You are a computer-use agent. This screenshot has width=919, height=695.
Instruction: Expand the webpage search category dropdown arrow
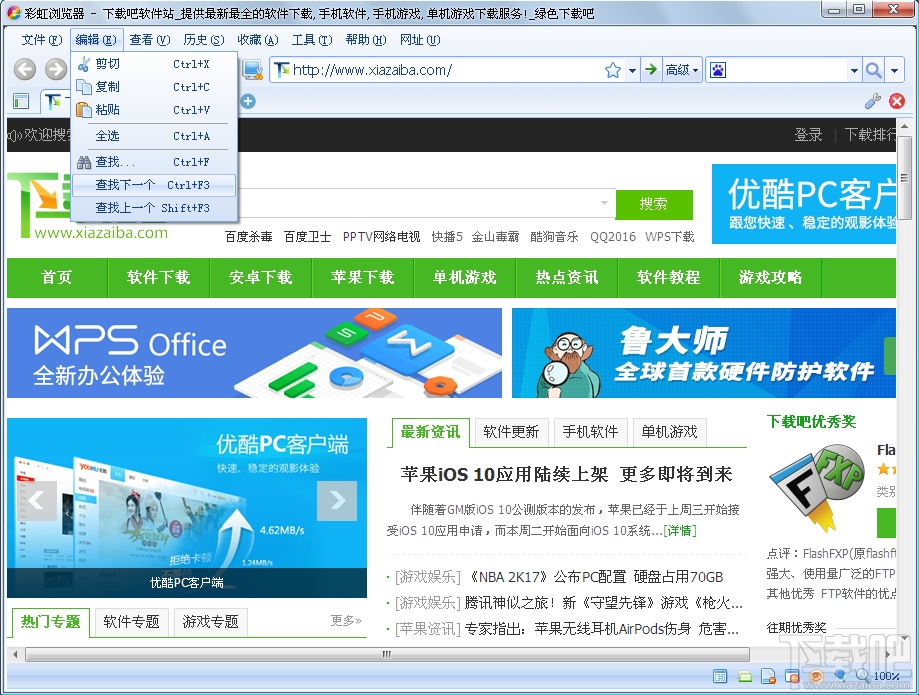tap(604, 203)
